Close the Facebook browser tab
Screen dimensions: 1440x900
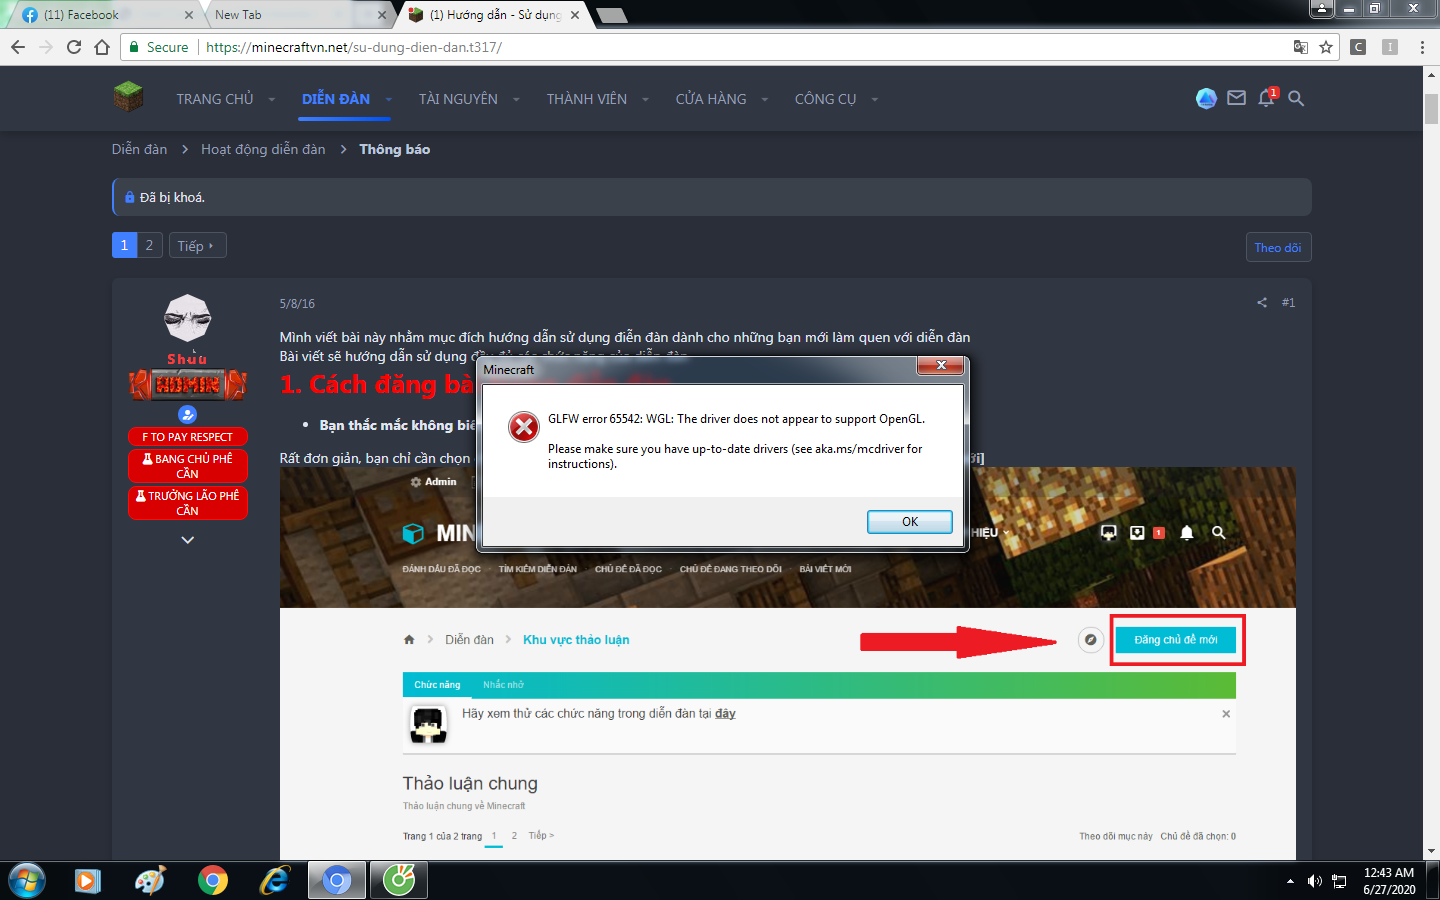189,15
